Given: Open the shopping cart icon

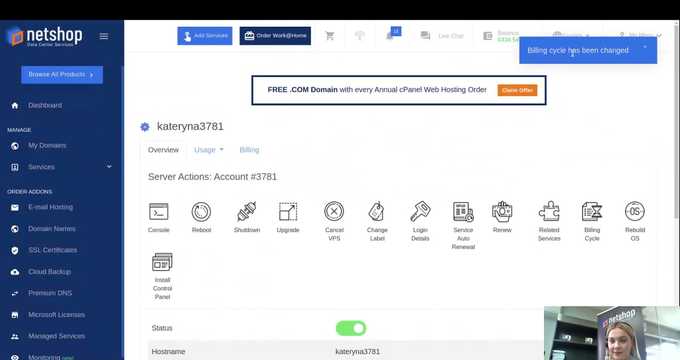Looking at the screenshot, I should [x=330, y=36].
